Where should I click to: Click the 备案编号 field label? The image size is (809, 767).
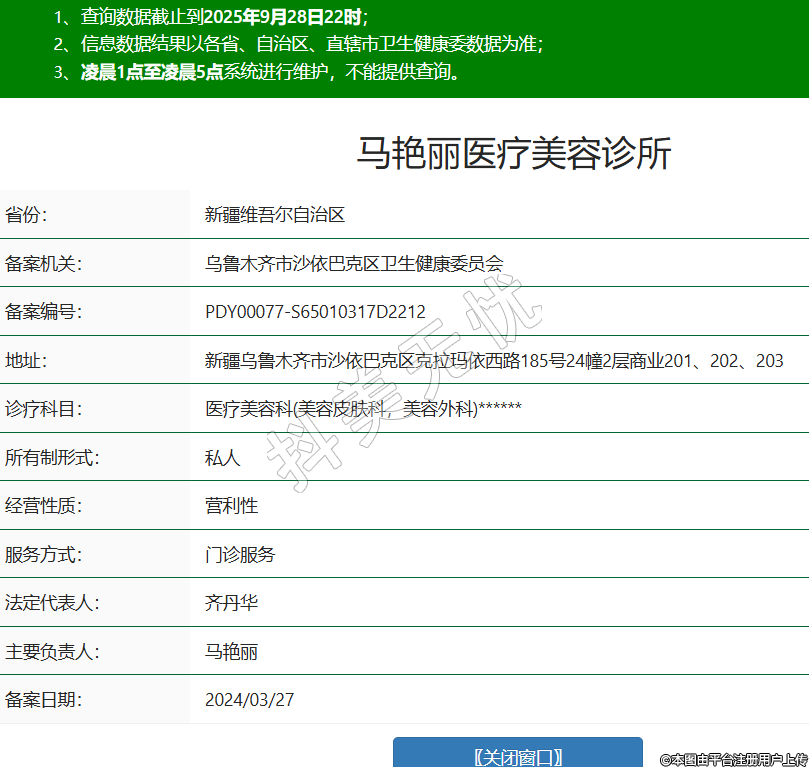pyautogui.click(x=43, y=312)
